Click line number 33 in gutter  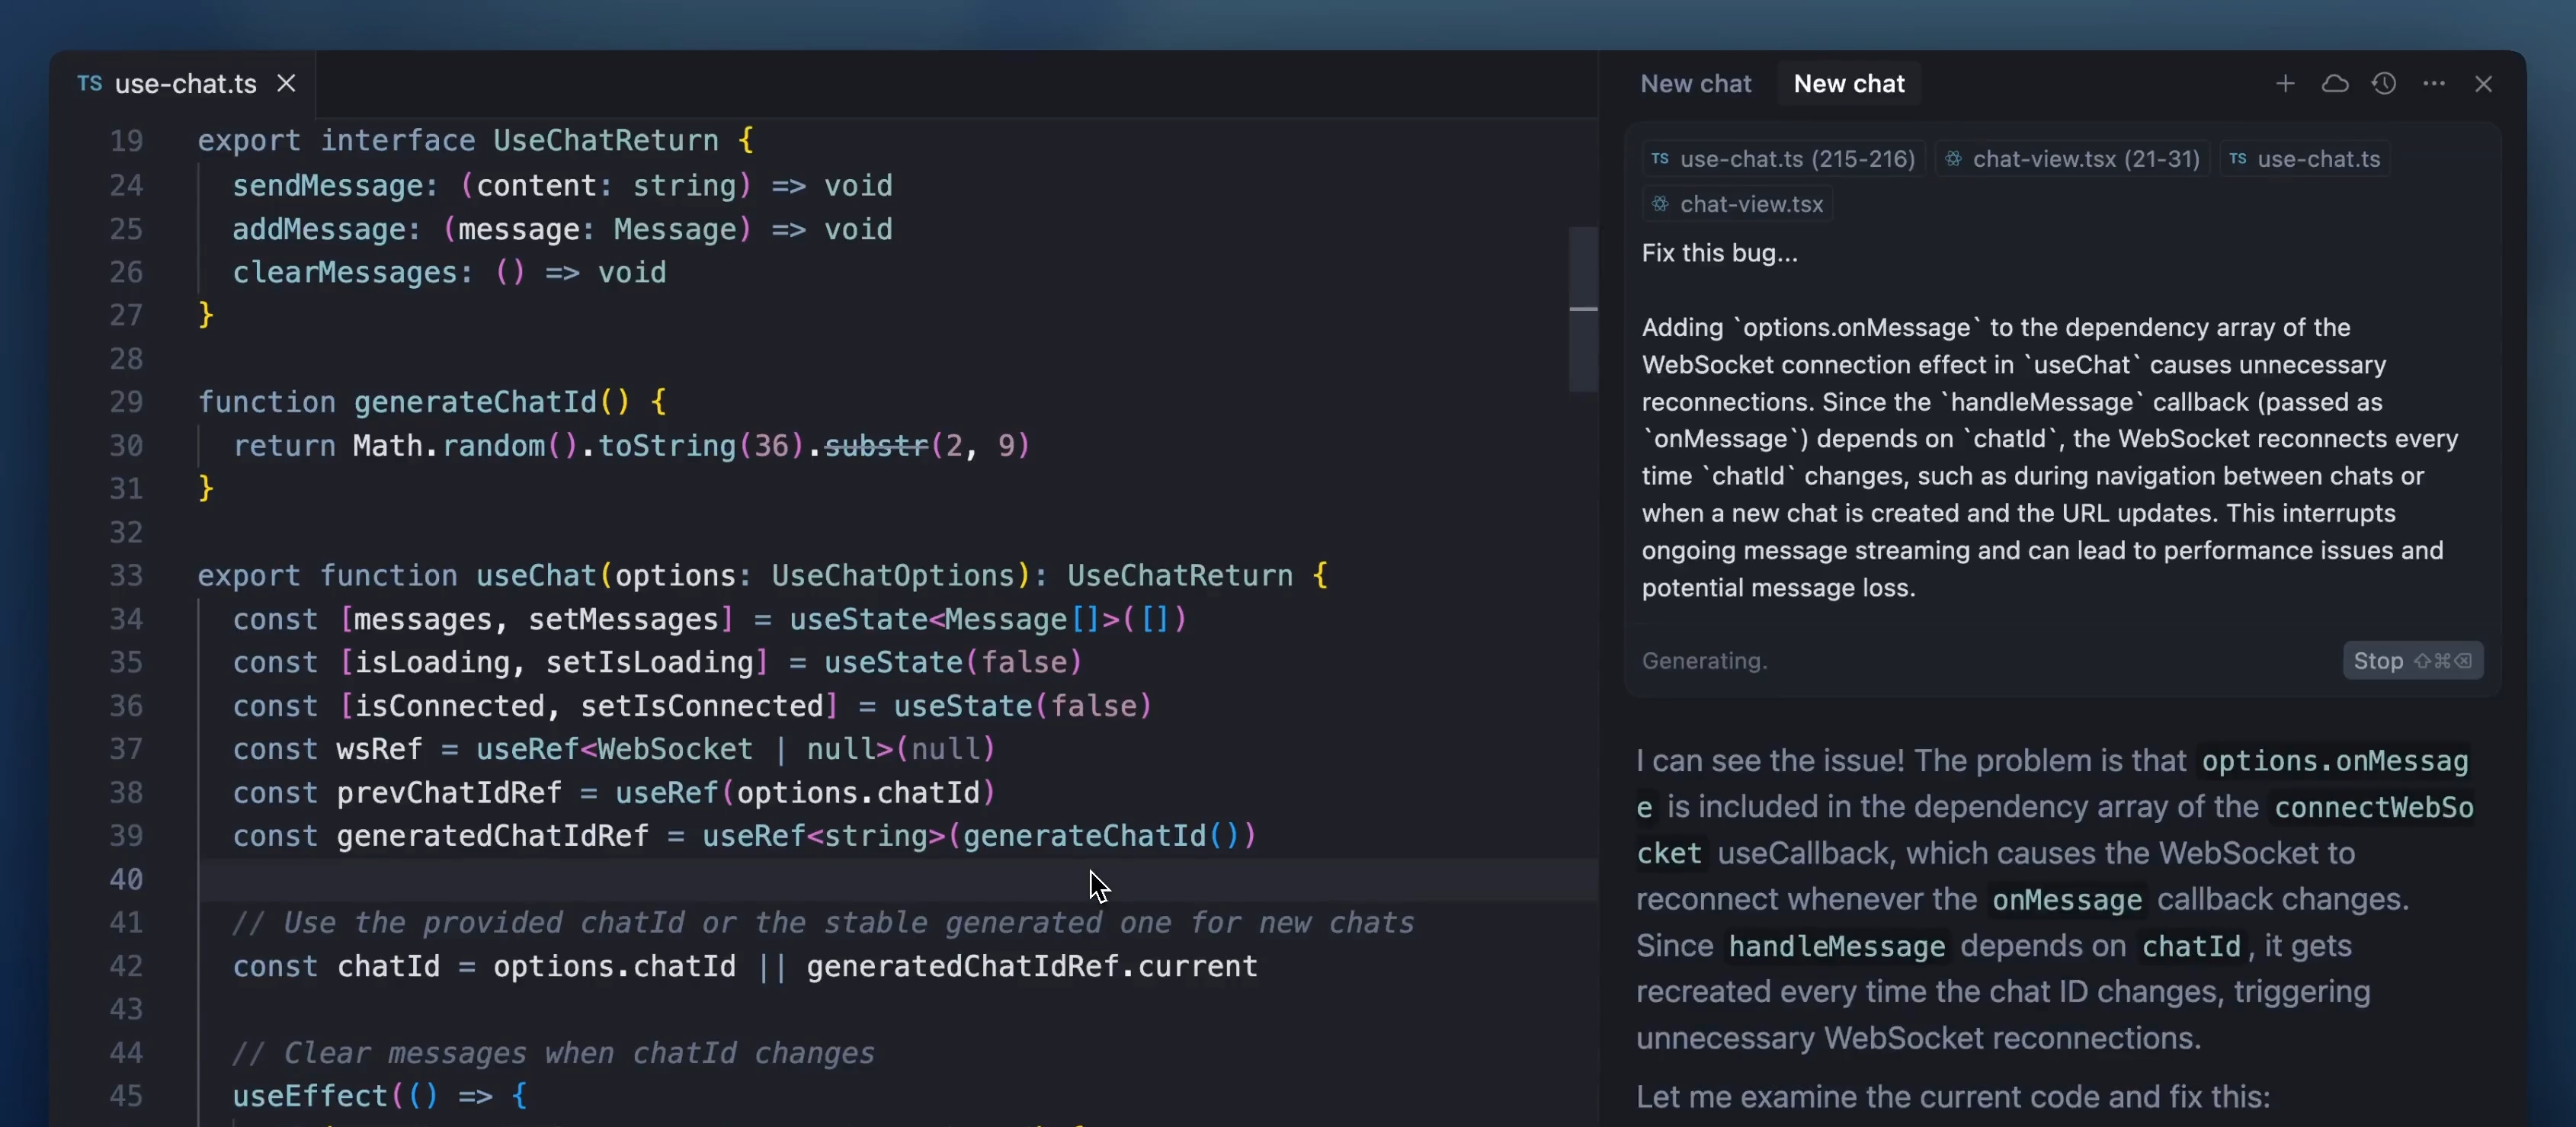126,575
